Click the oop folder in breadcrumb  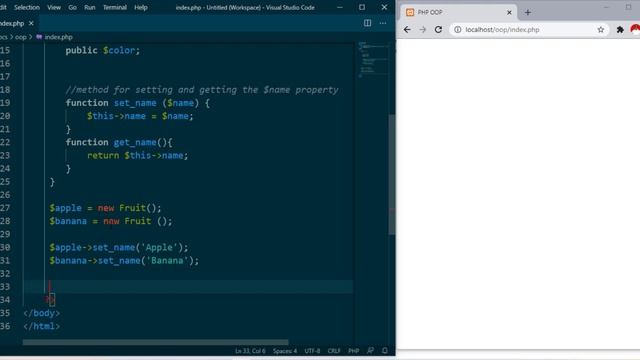point(20,37)
